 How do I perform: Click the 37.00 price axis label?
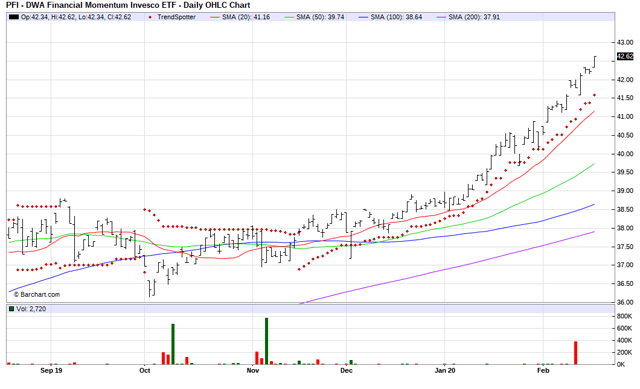625,265
